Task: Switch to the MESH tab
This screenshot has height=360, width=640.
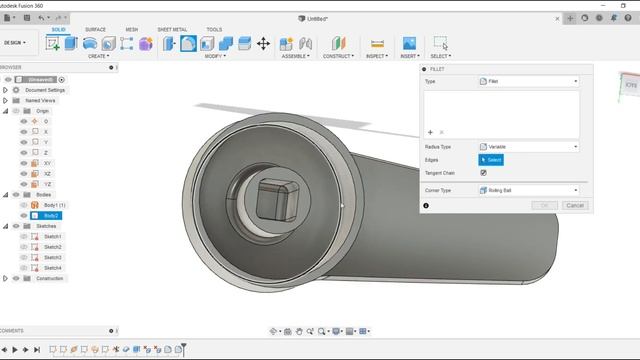Action: pos(131,29)
